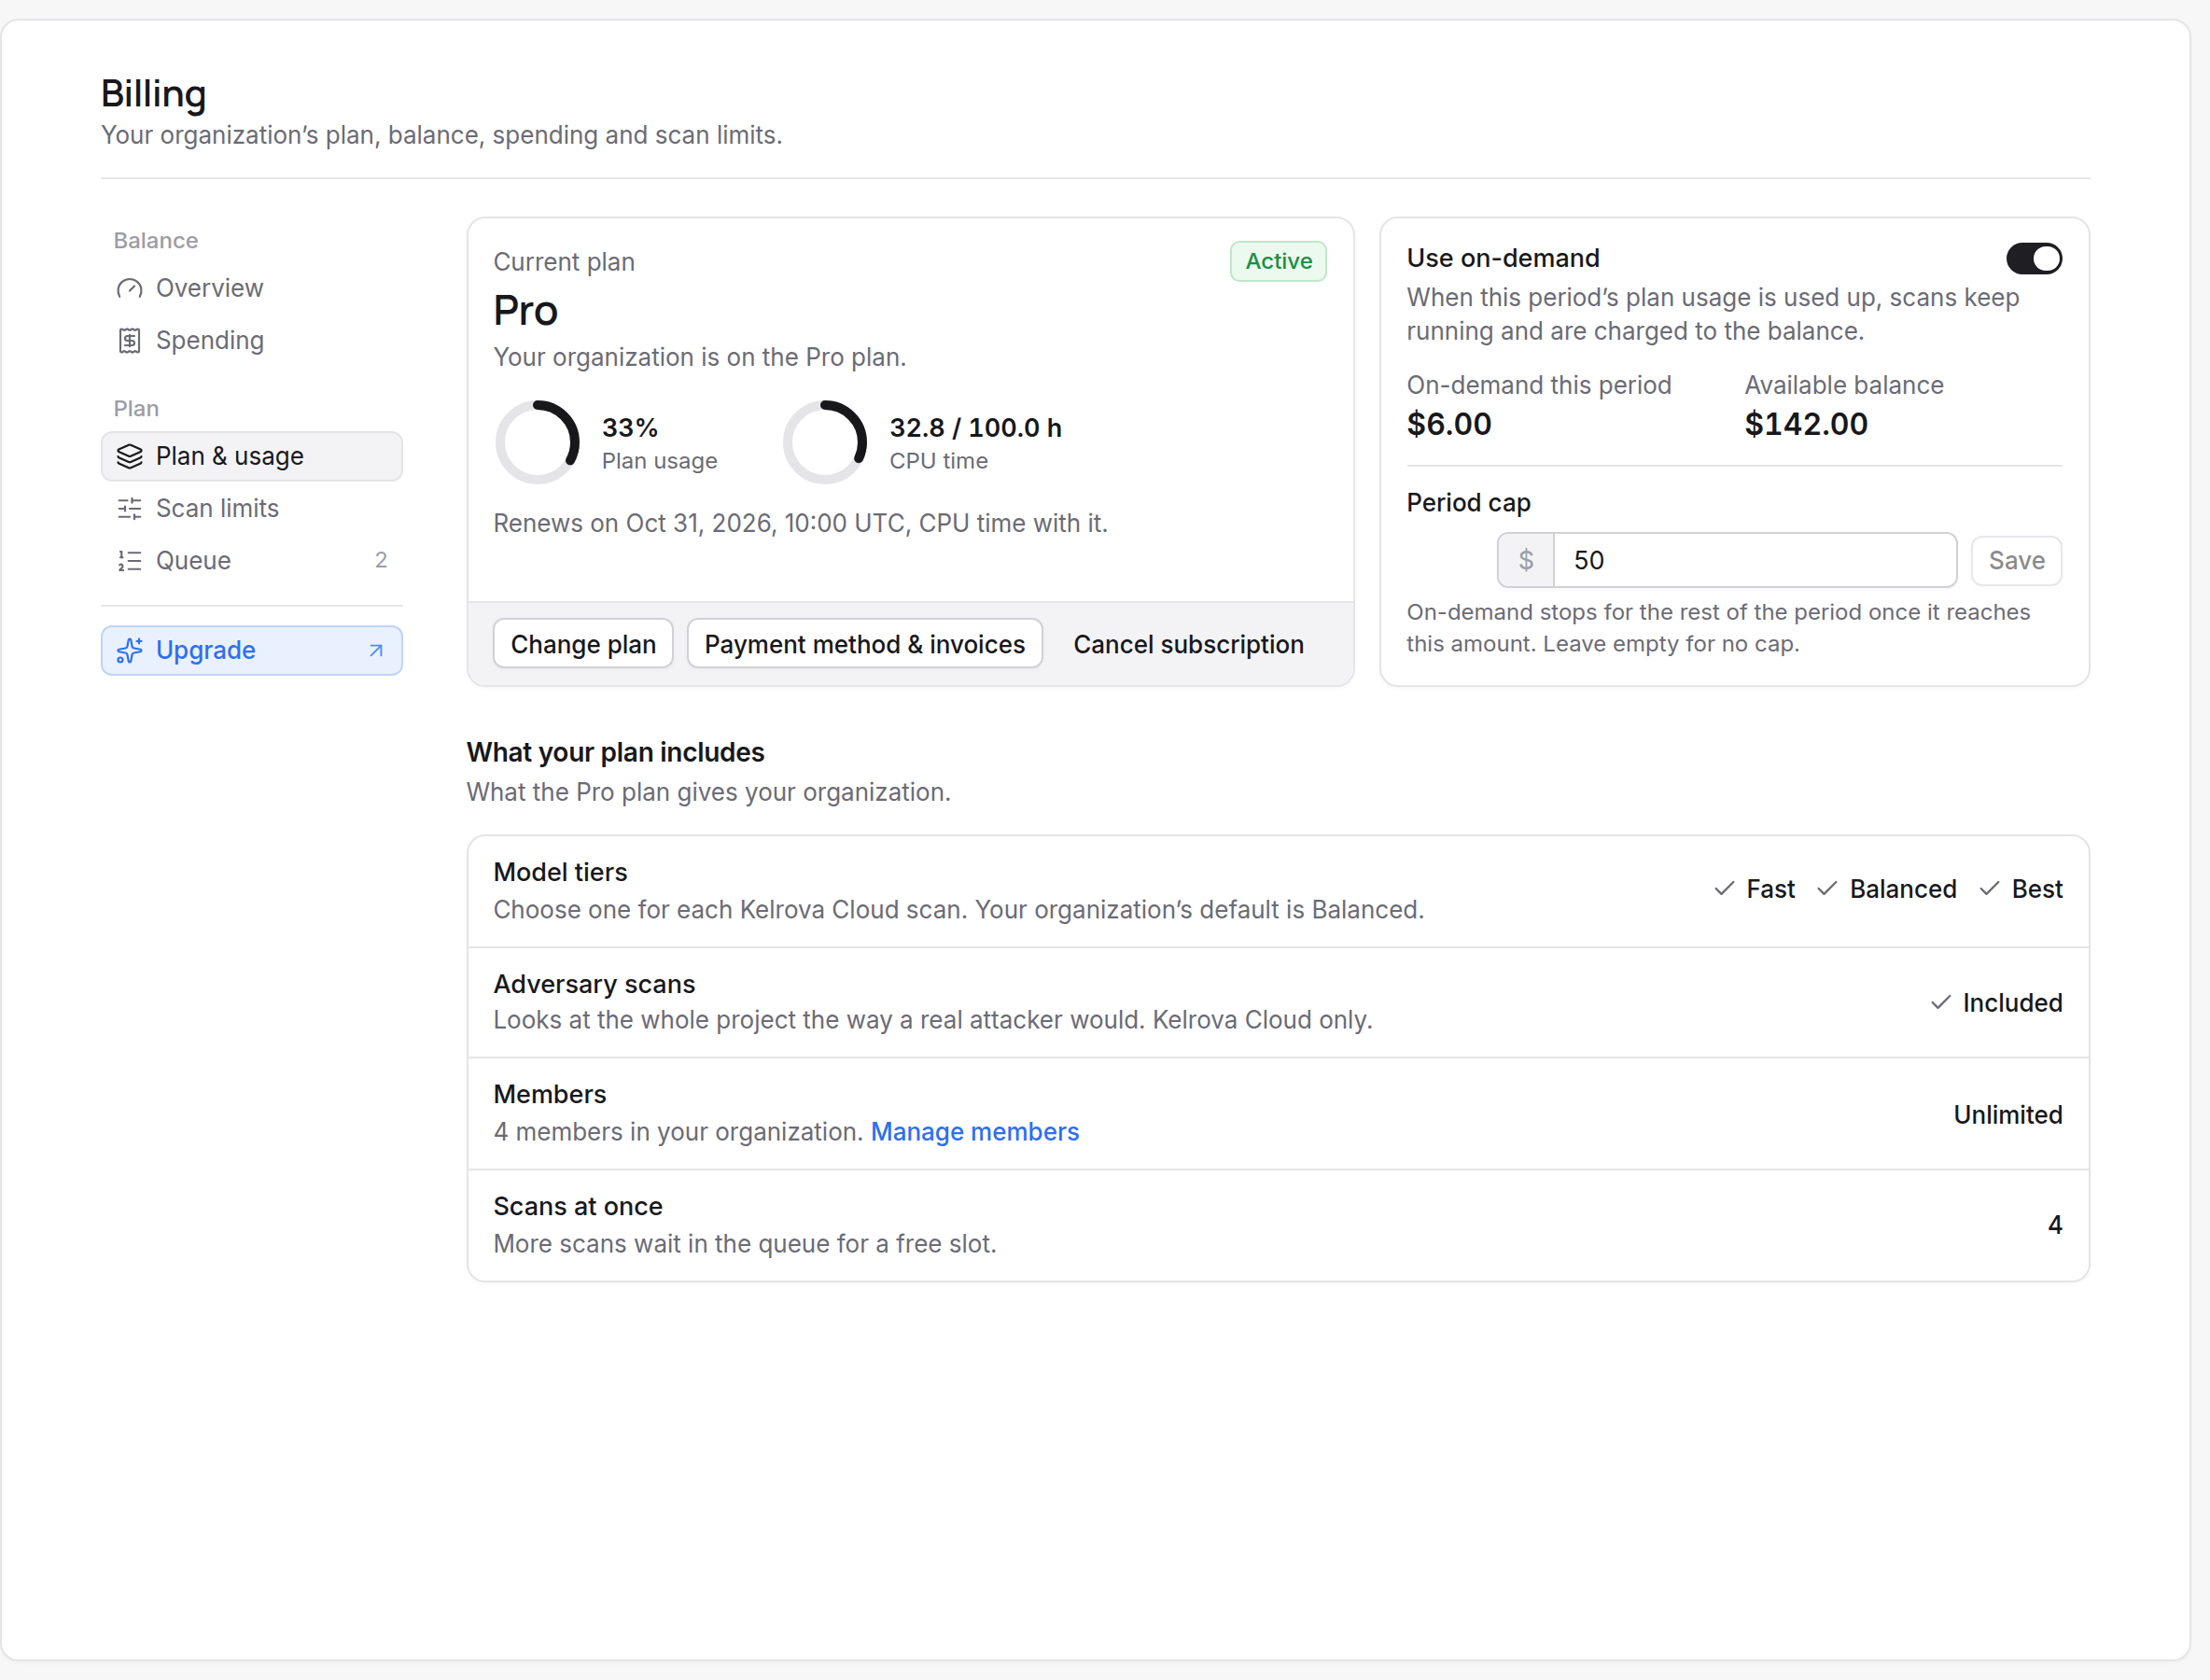Click the Active status badge
The width and height of the screenshot is (2210, 1680).
click(1278, 261)
